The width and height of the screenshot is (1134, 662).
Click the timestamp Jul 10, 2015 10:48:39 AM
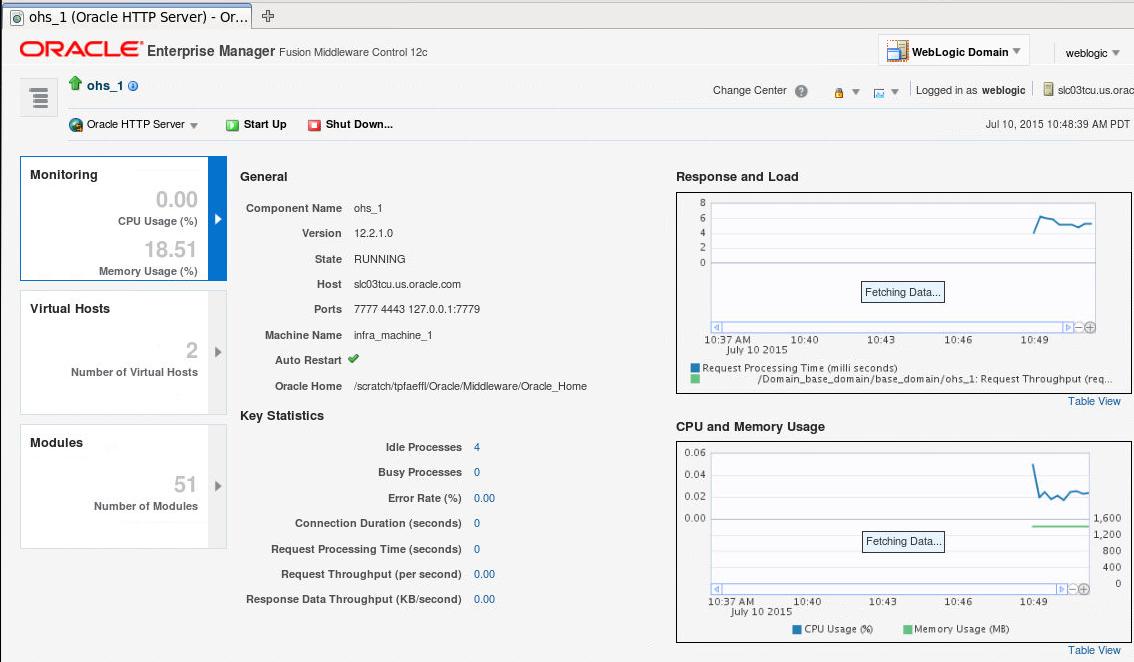(1057, 124)
